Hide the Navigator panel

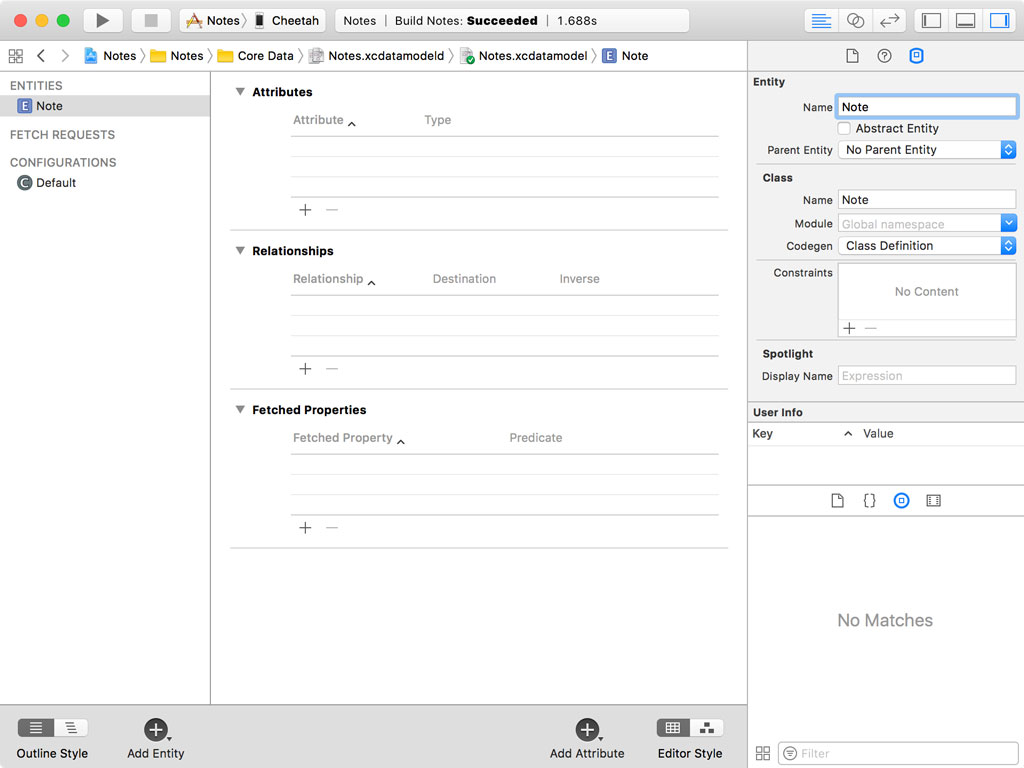click(931, 20)
